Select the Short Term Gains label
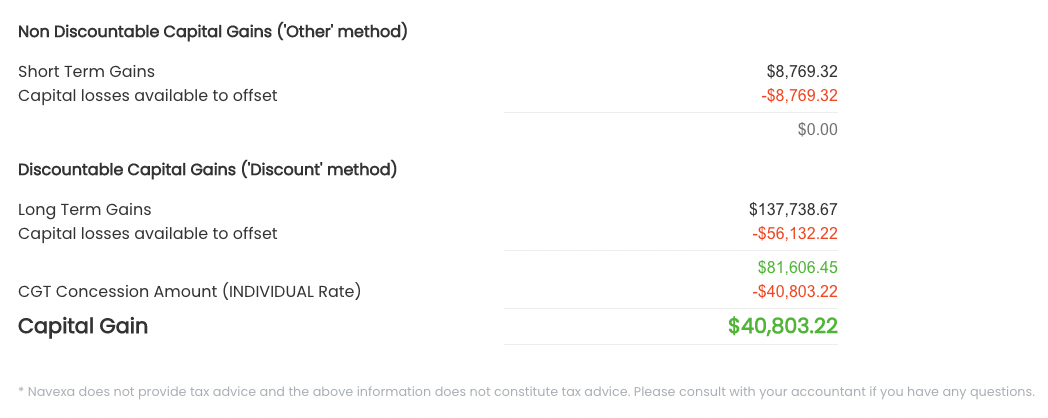The height and width of the screenshot is (418, 1048). coord(86,72)
